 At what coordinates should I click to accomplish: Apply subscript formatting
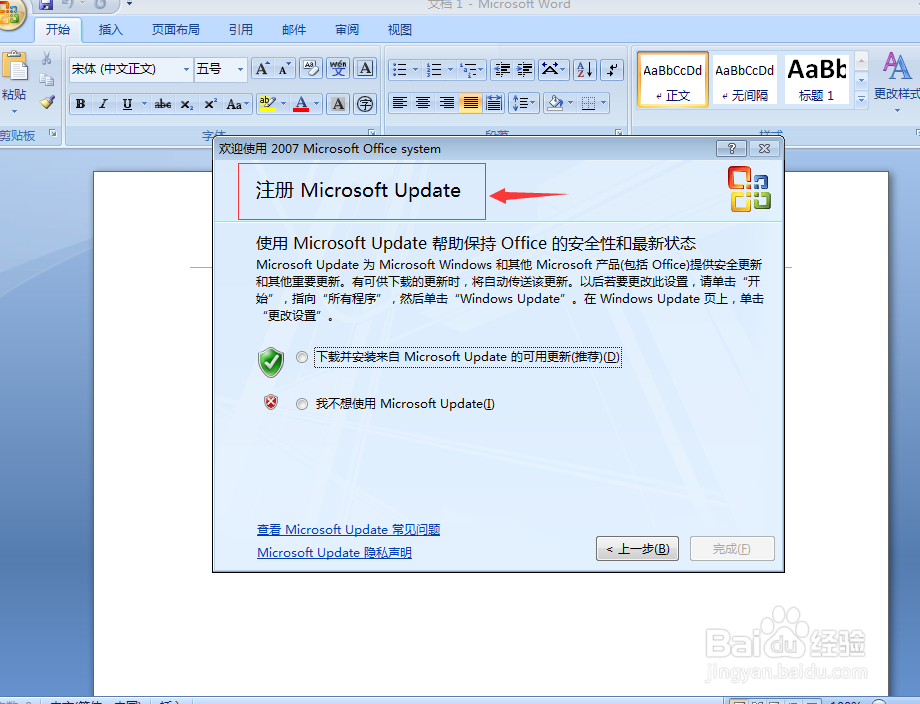click(187, 104)
